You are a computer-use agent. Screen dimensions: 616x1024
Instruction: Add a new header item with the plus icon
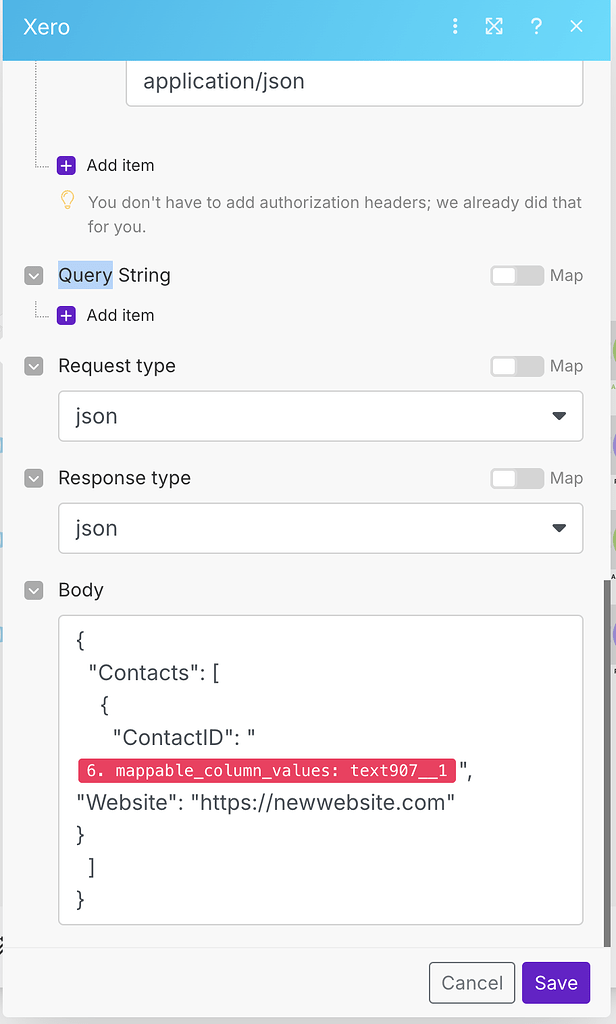pos(65,165)
